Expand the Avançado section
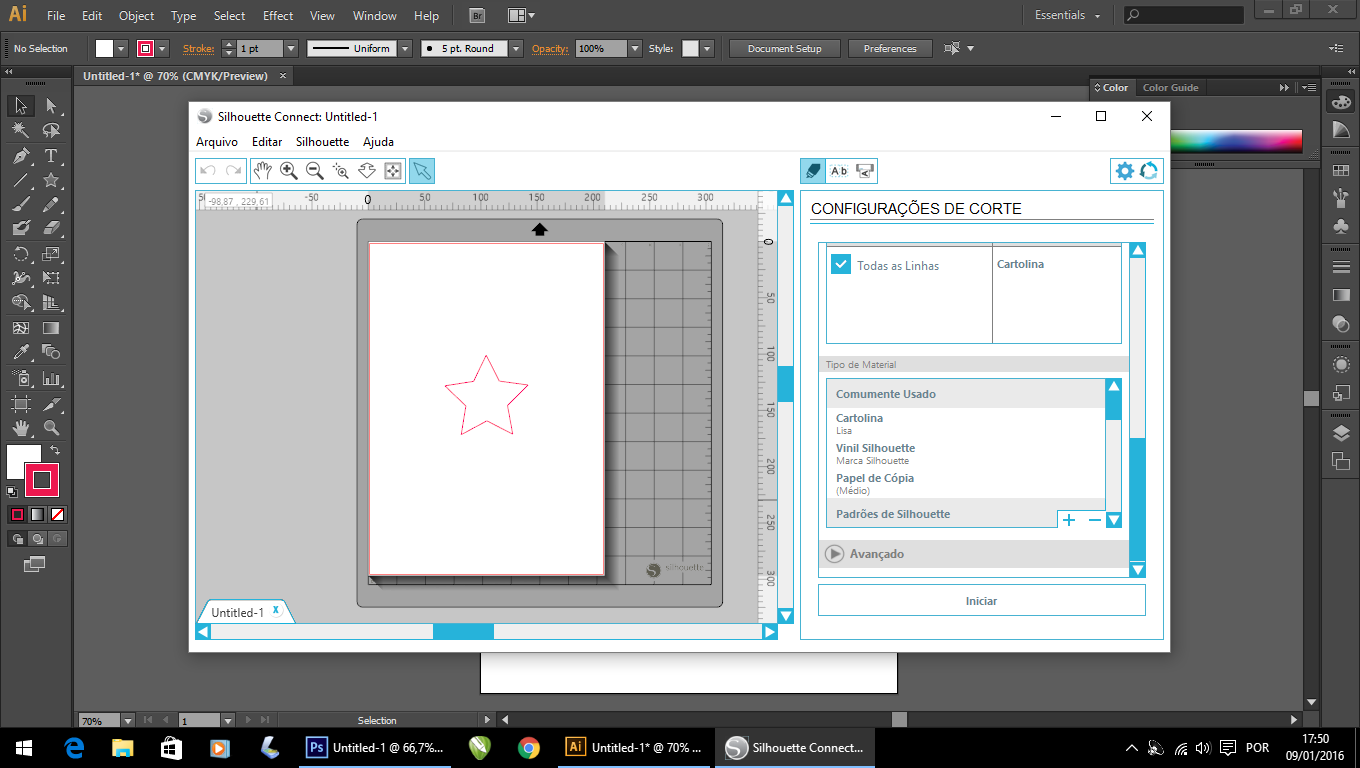 [835, 554]
